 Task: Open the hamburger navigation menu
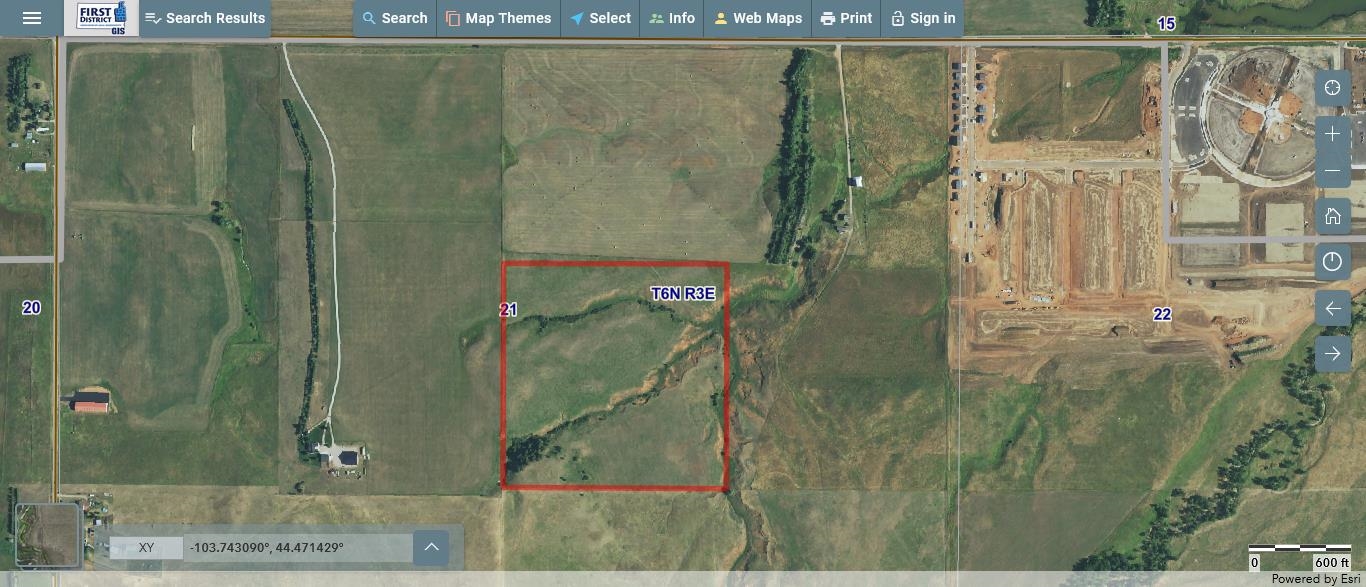tap(31, 17)
